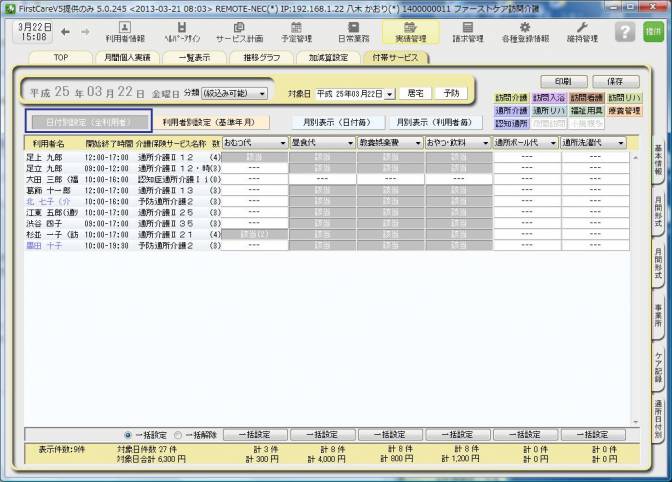Open 請求管理 from the toolbar

pyautogui.click(x=468, y=32)
